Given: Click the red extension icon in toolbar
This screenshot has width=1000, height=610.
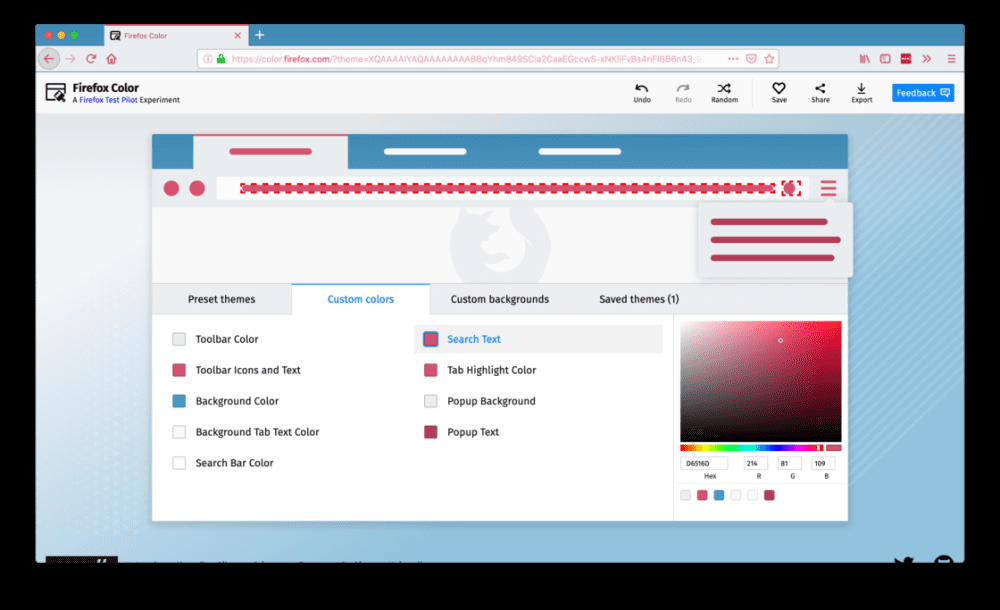Looking at the screenshot, I should click(906, 59).
